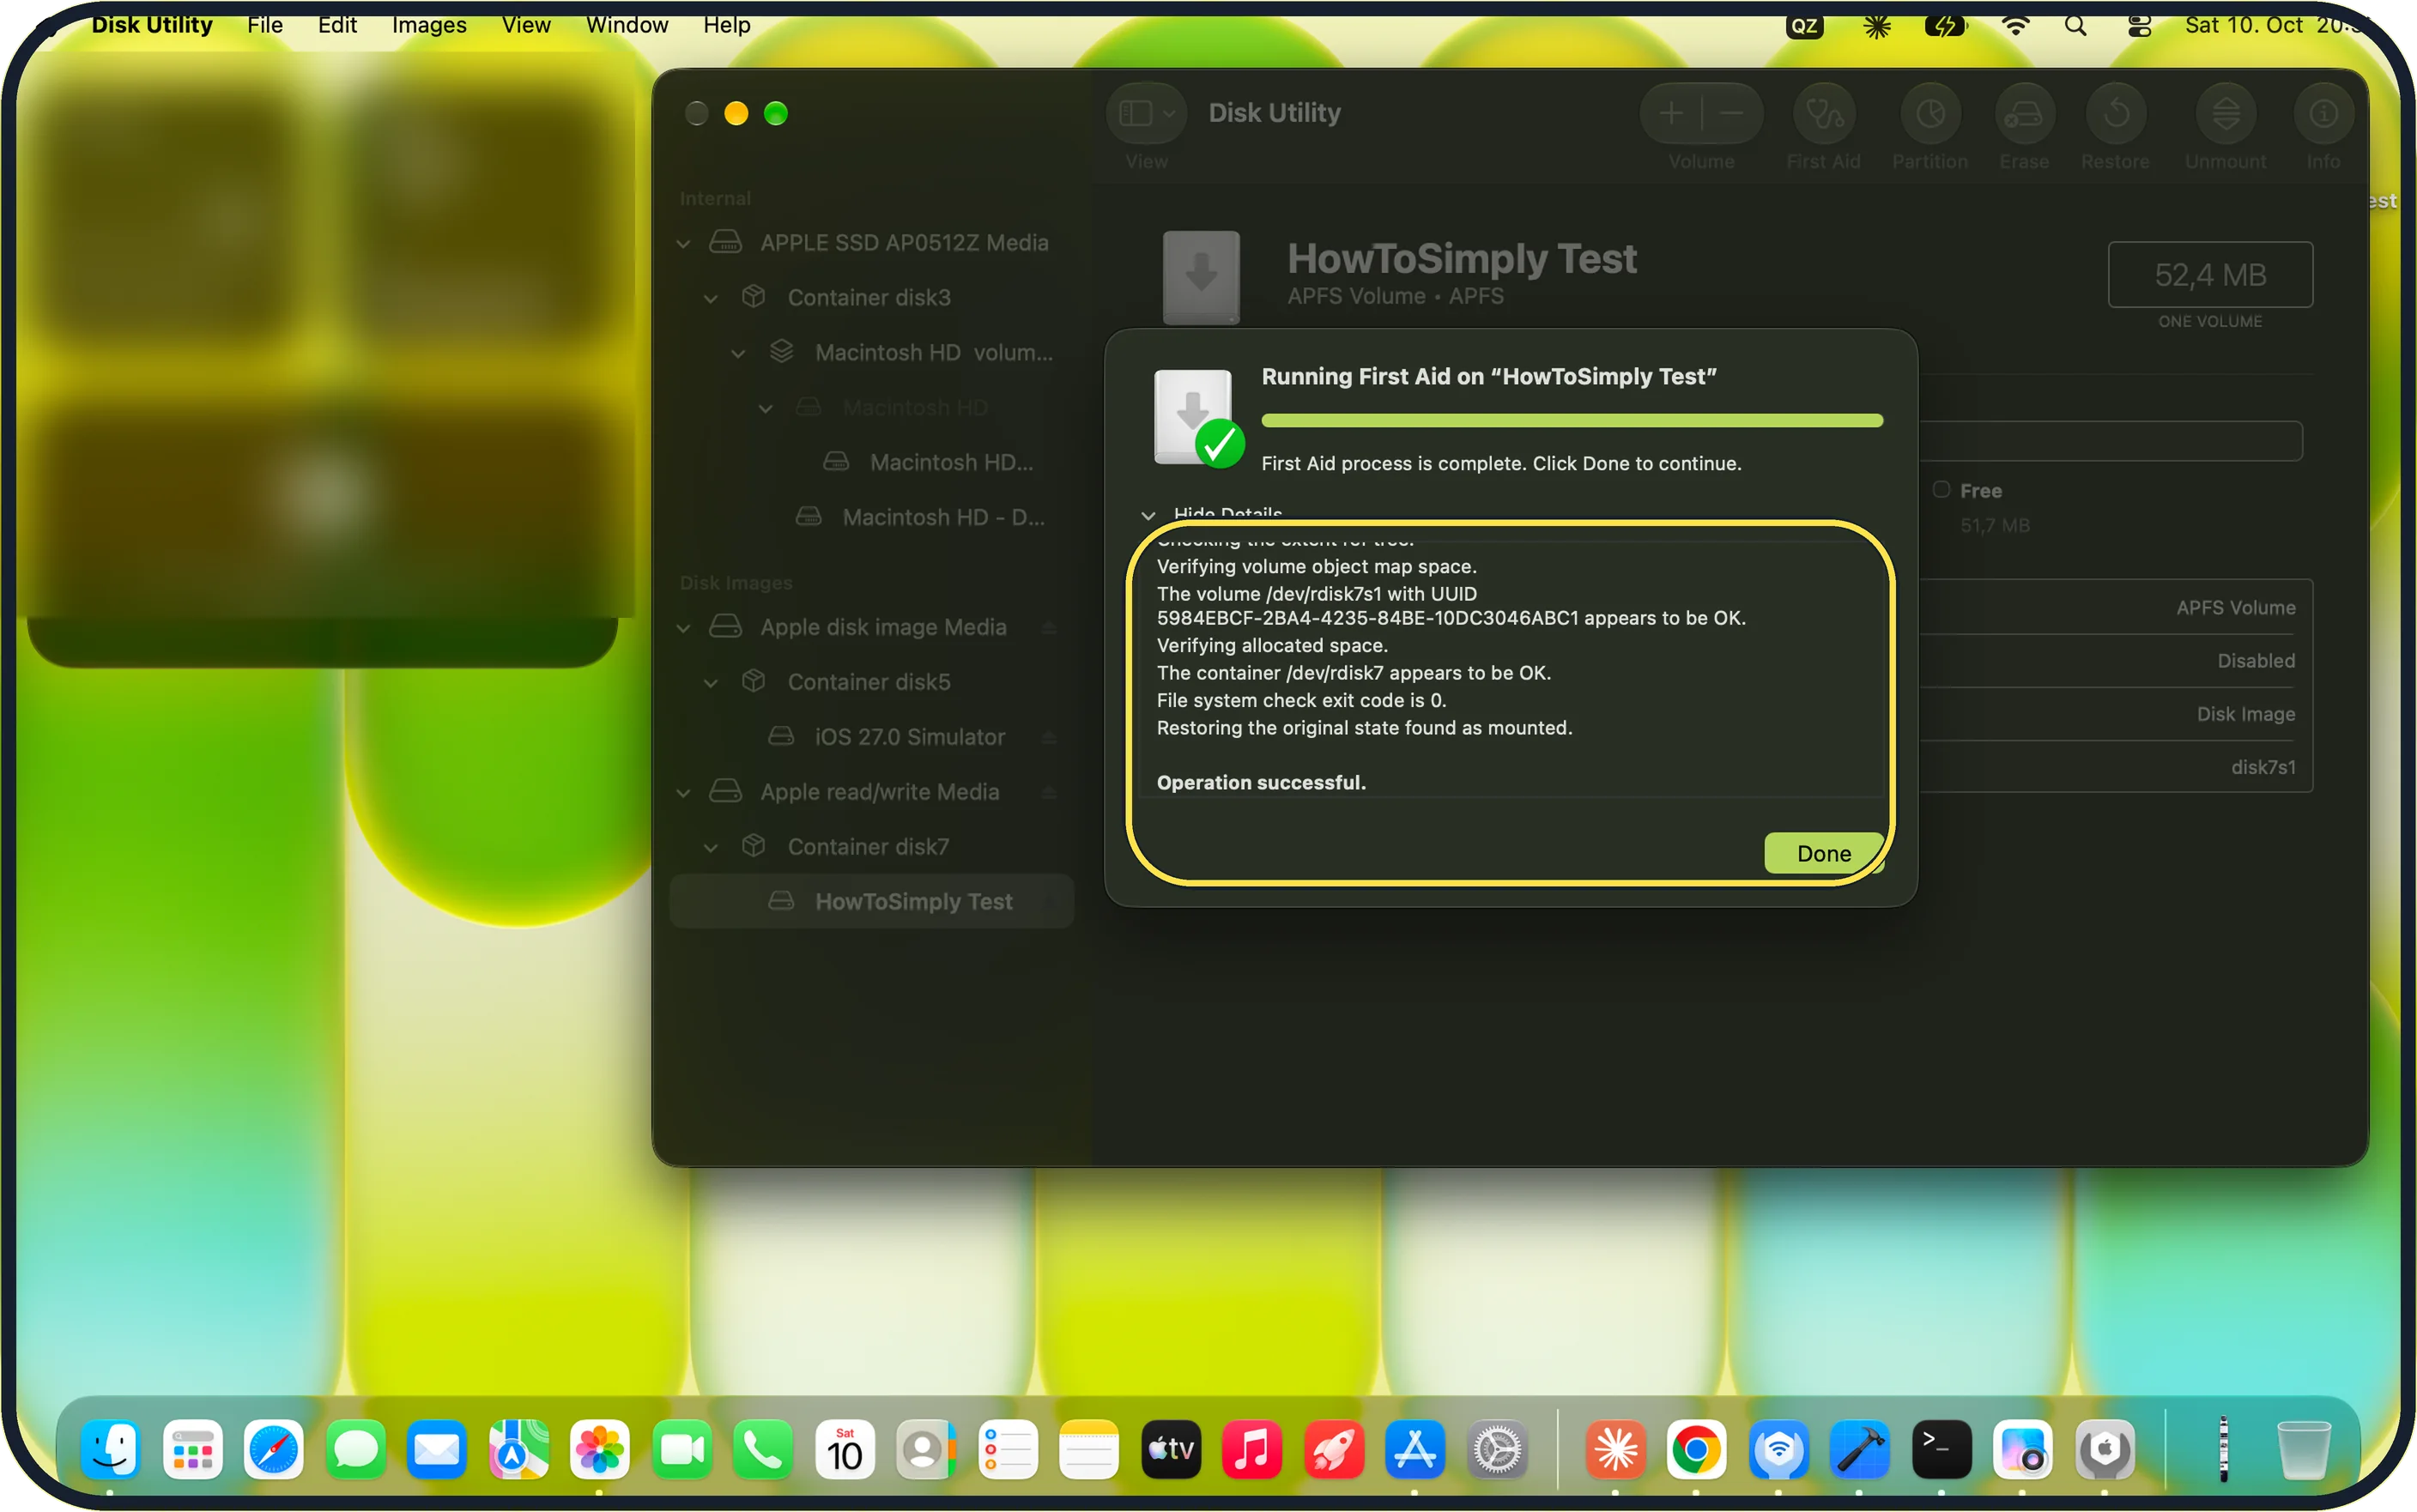This screenshot has height=1512, width=2417.
Task: Click the remove volume minus button
Action: pos(1732,114)
